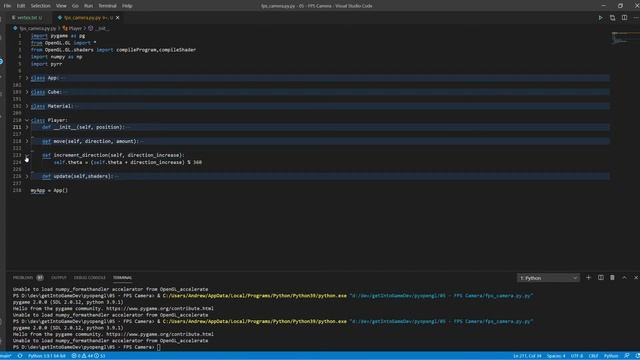Click 'Spaces: 4' indentation setting
640x360 pixels.
tap(556, 356)
